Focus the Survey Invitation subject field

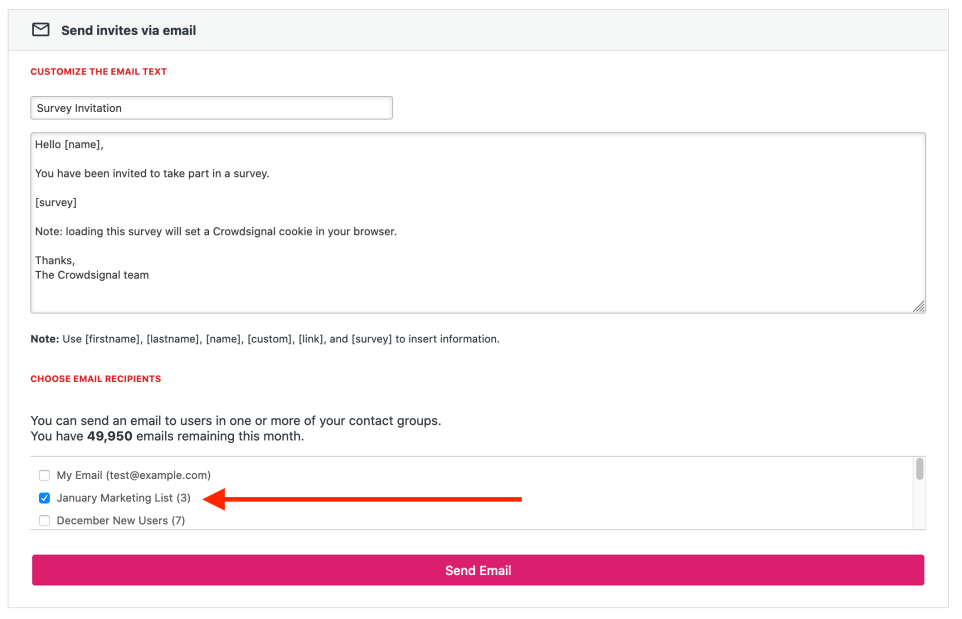(x=211, y=108)
